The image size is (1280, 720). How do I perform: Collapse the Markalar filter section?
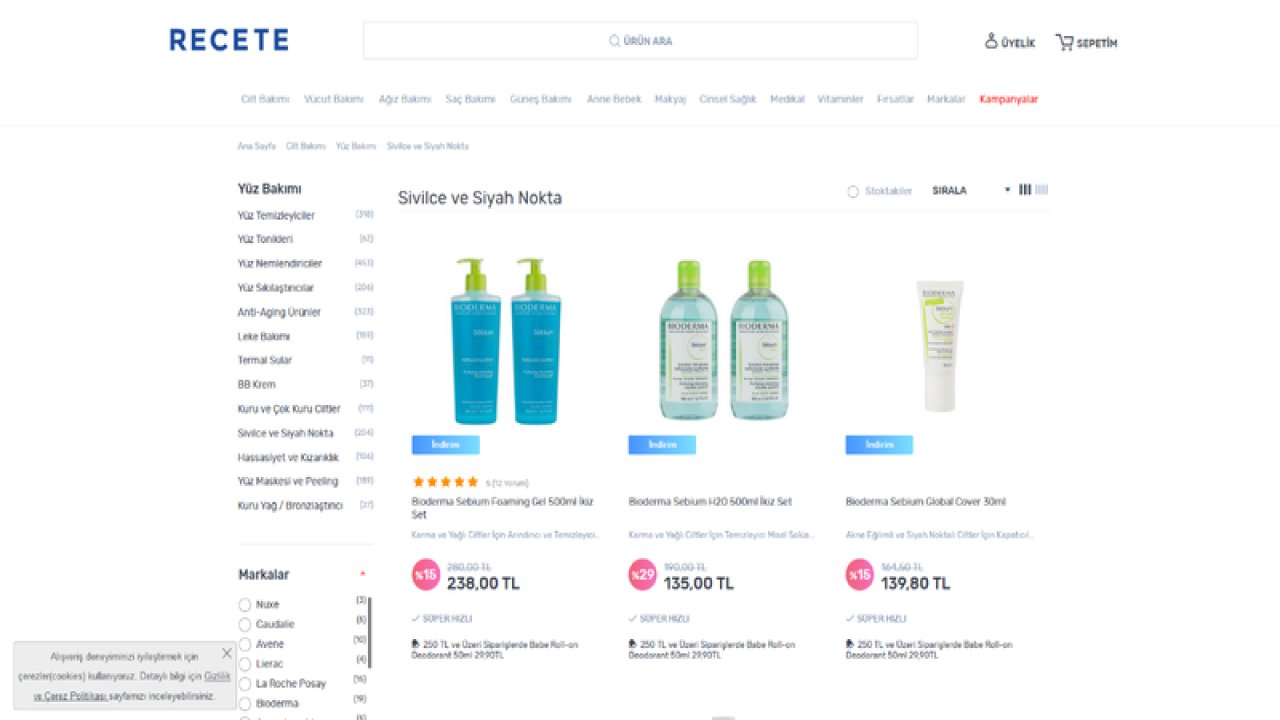362,574
